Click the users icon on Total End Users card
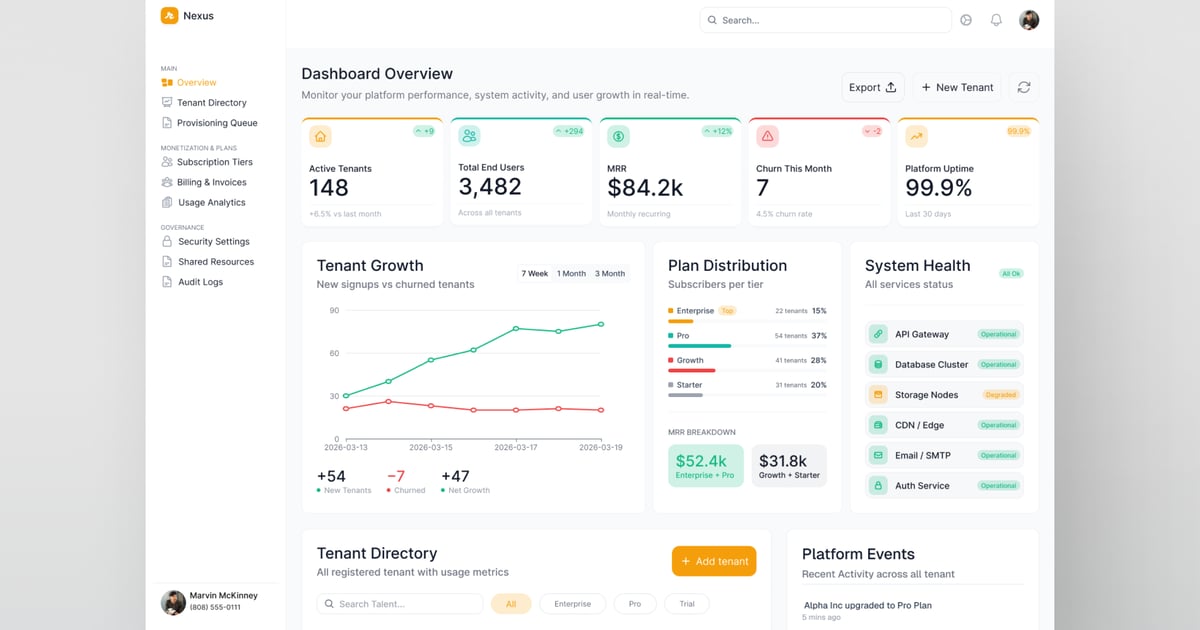Image resolution: width=1200 pixels, height=630 pixels. [x=469, y=135]
